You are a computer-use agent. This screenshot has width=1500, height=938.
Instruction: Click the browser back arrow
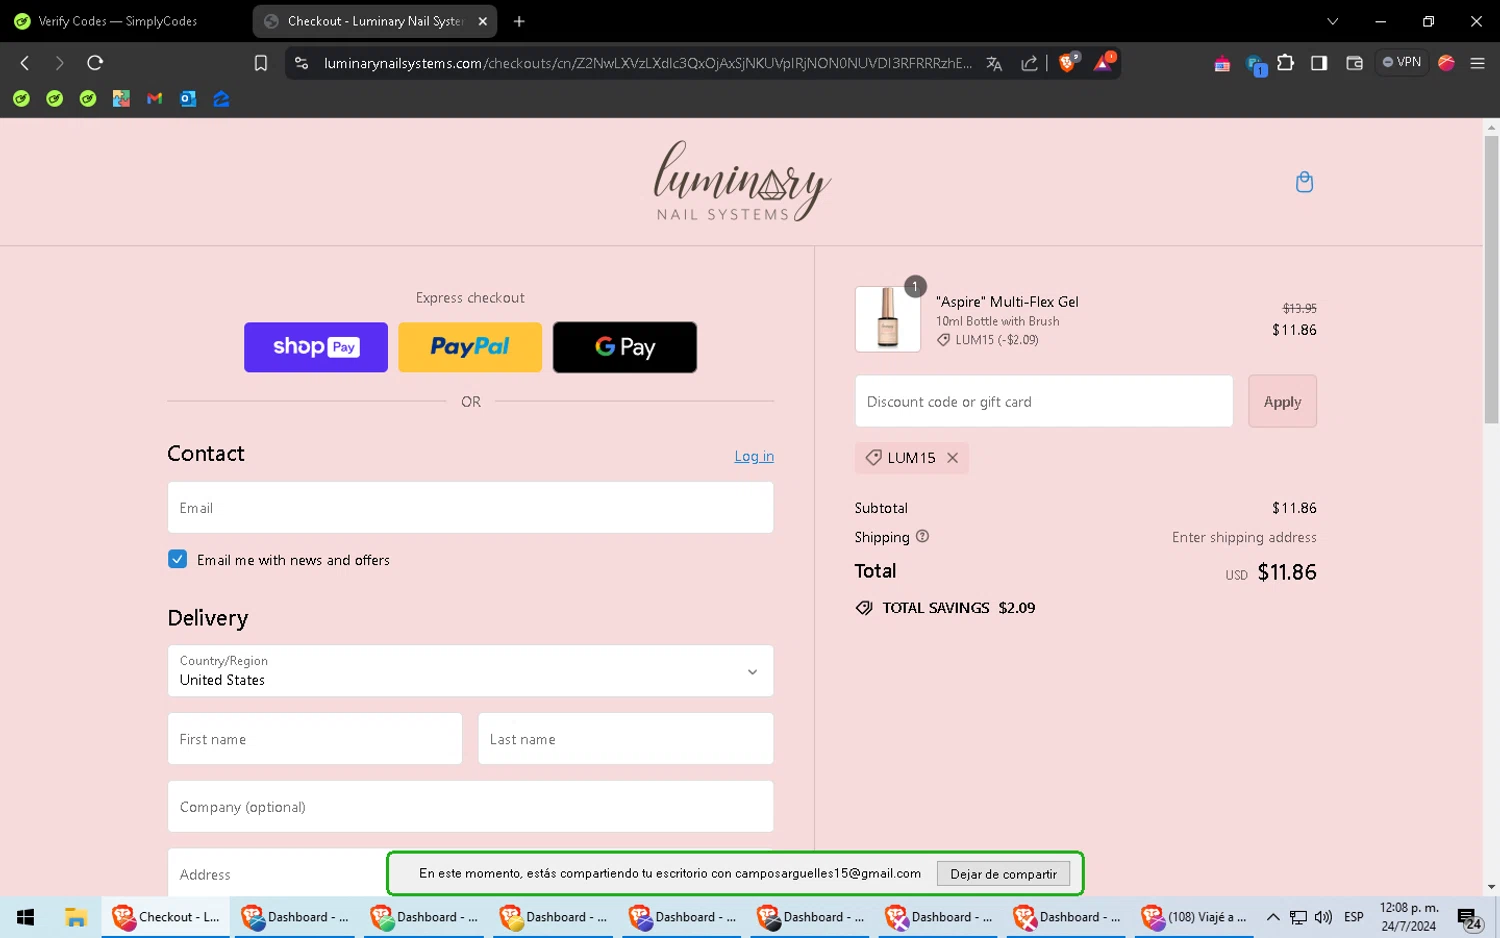tap(25, 63)
